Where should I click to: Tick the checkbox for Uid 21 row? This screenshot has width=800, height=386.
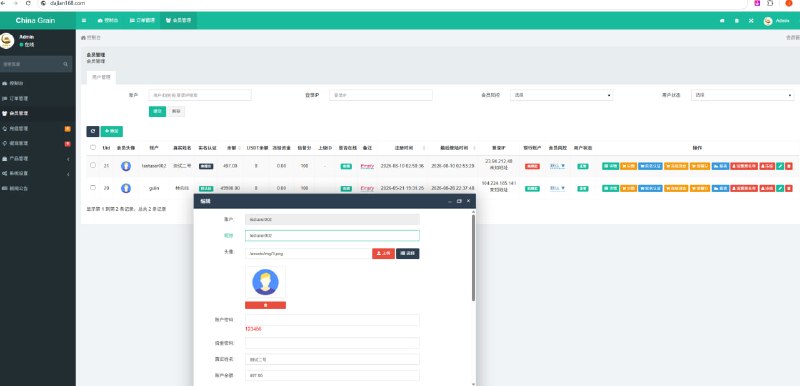coord(92,165)
